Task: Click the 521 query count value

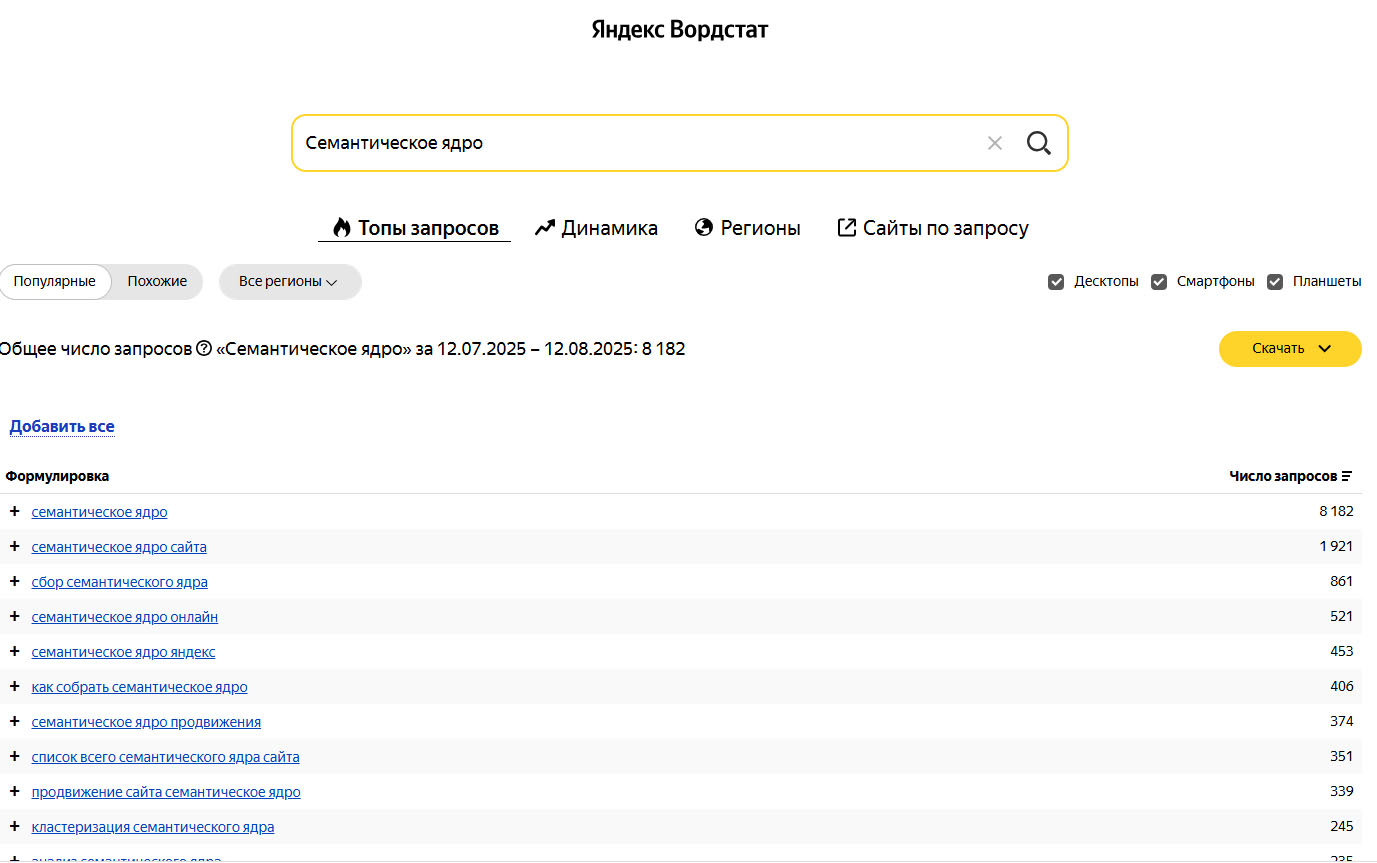Action: click(1341, 616)
